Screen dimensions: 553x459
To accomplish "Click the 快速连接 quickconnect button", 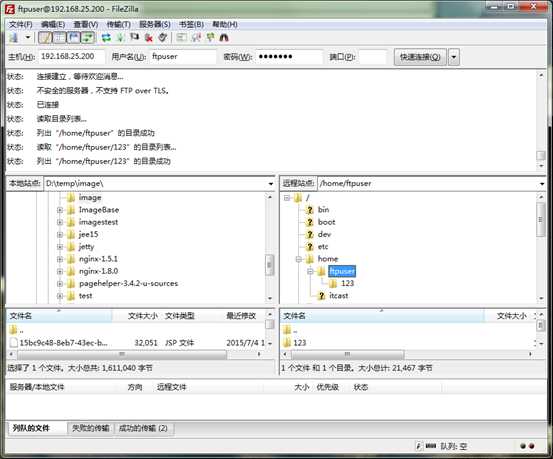I will pos(420,57).
